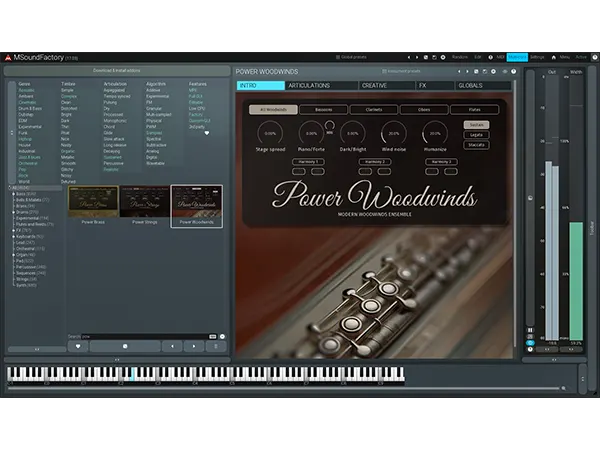
Task: Select the All Woodwinds section button
Action: [273, 110]
